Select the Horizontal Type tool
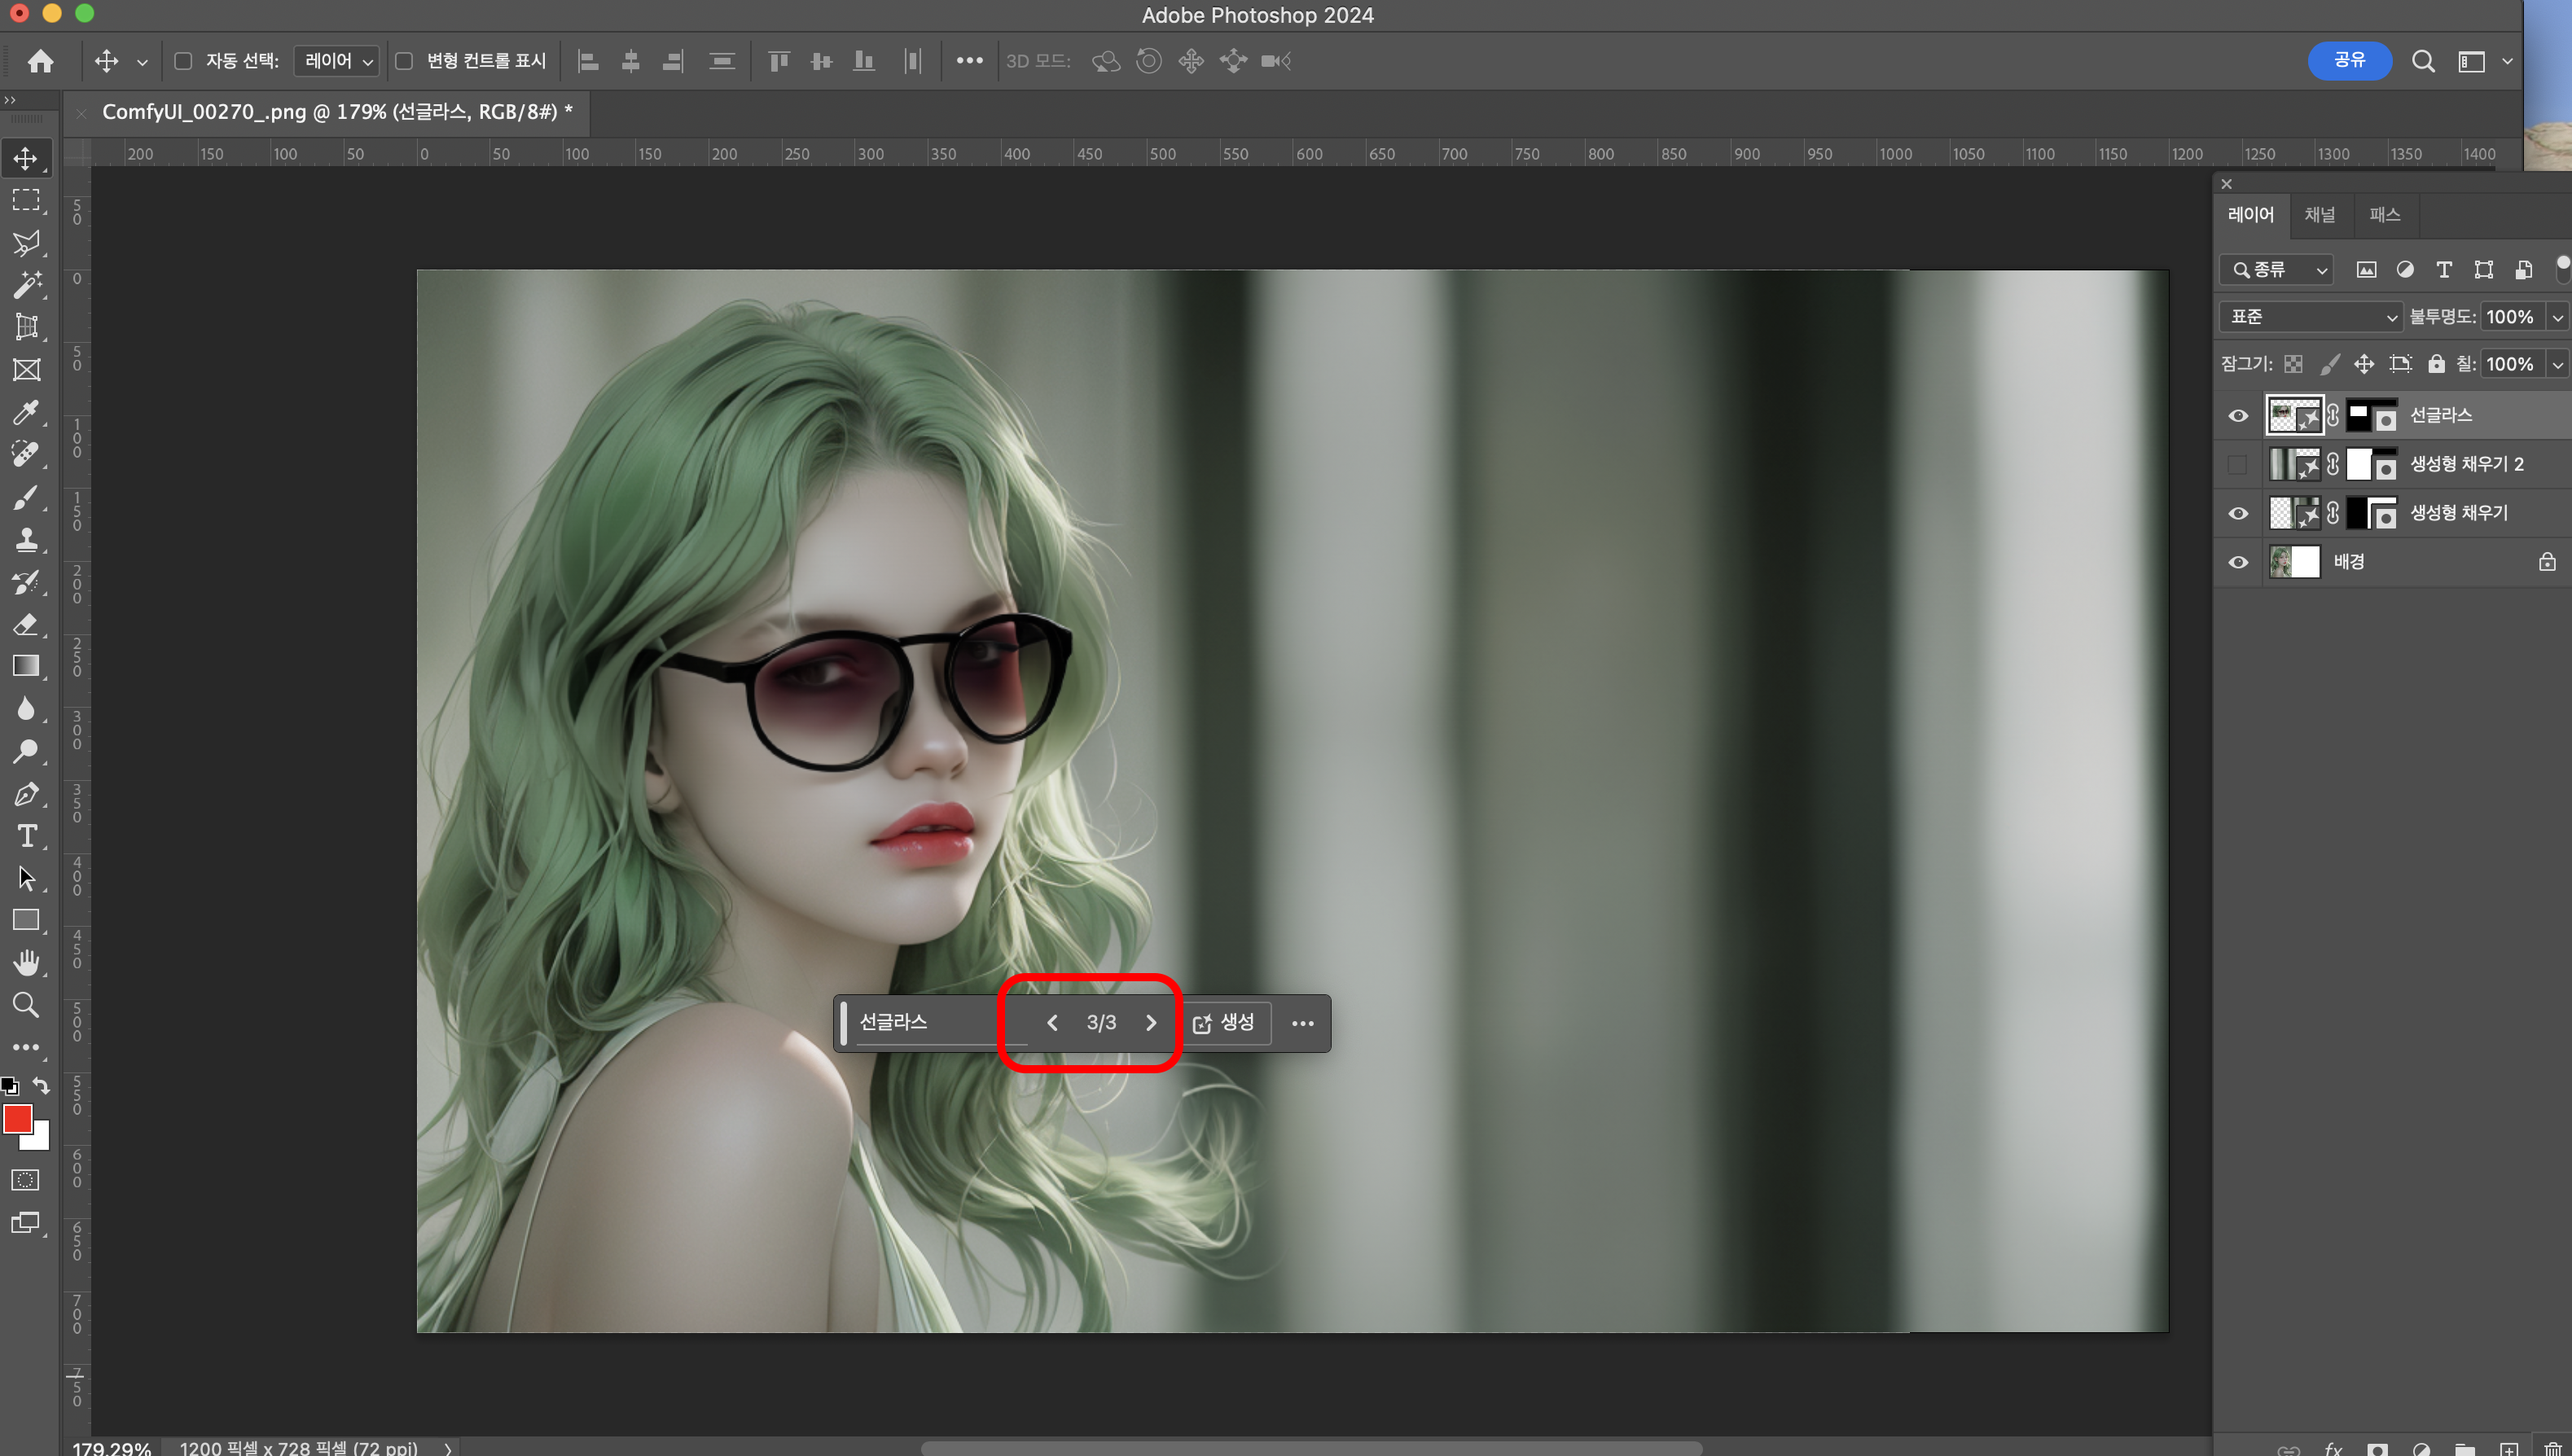The width and height of the screenshot is (2572, 1456). (x=26, y=835)
